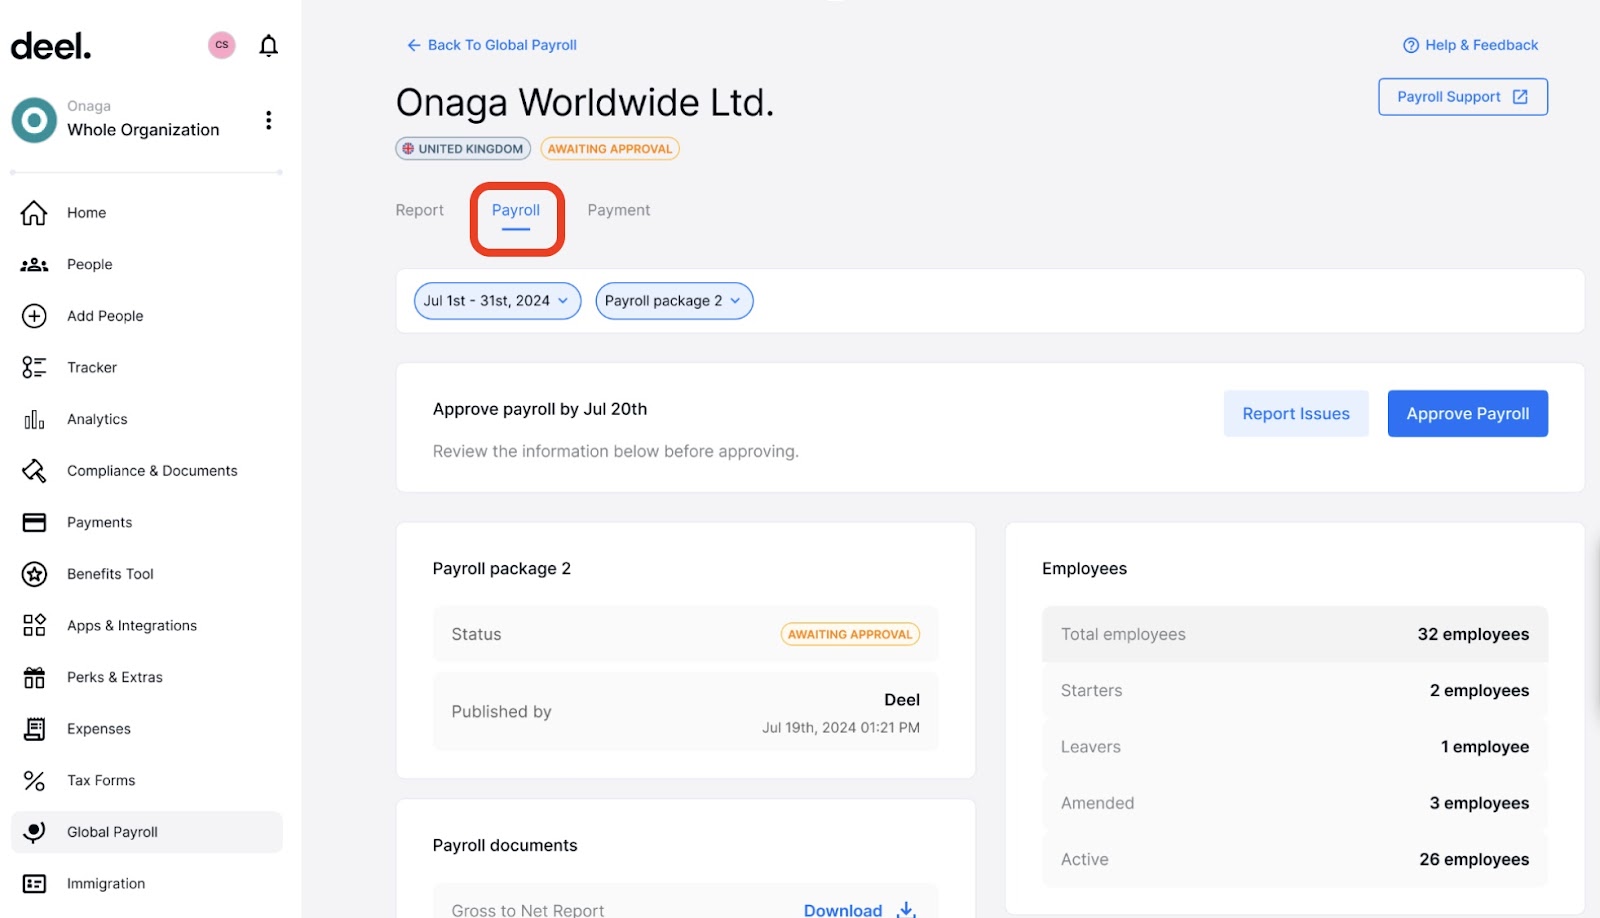Image resolution: width=1600 pixels, height=918 pixels.
Task: Click the Compliance & Documents gavel icon
Action: coord(34,470)
